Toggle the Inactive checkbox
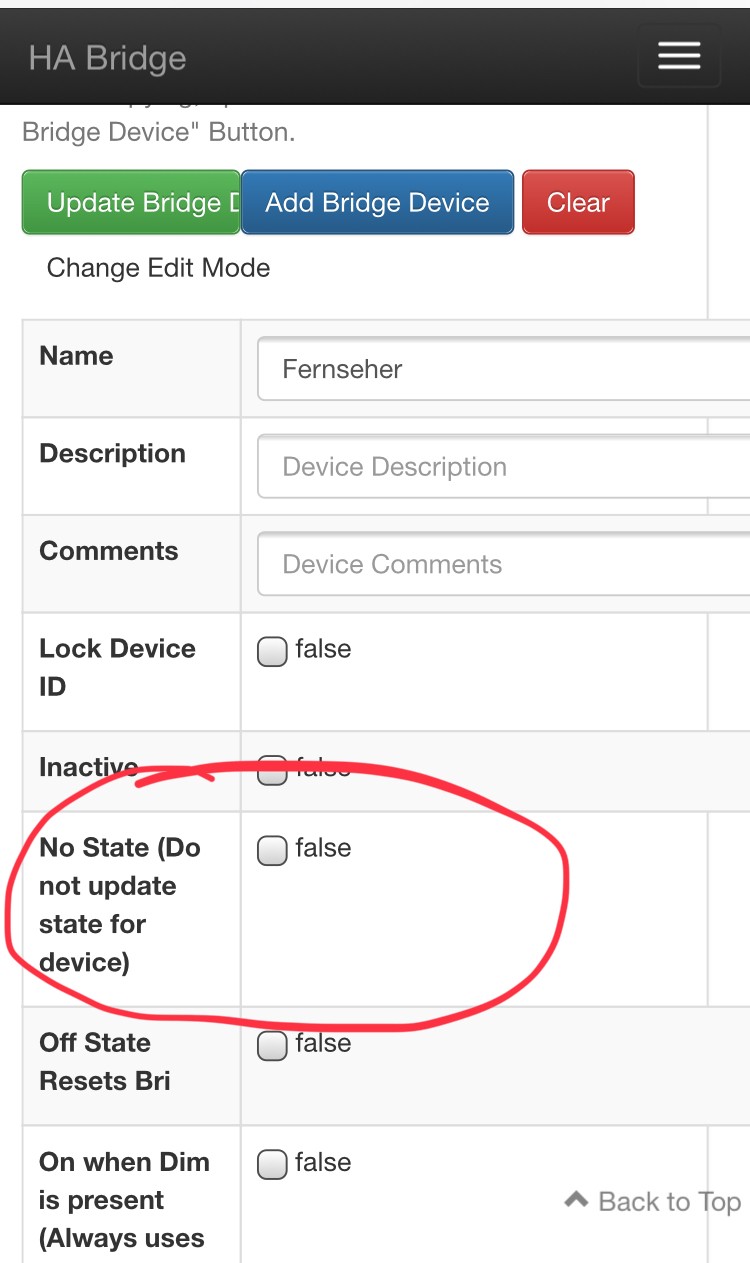The height and width of the screenshot is (1263, 750). click(x=272, y=770)
